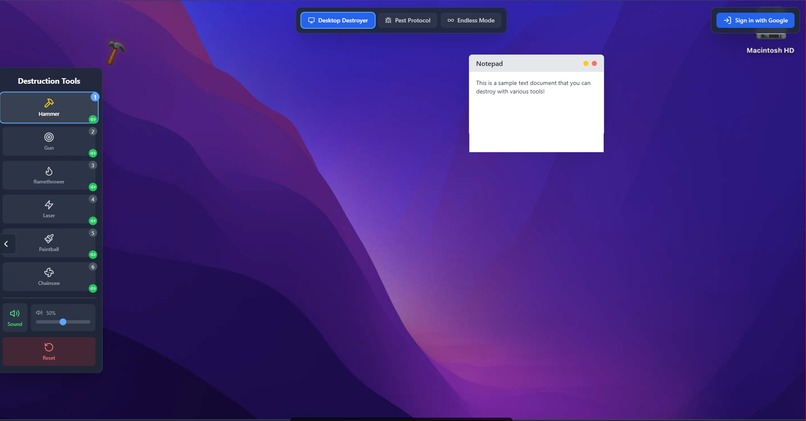Click the Sign in with Google button
The image size is (806, 421).
click(755, 21)
